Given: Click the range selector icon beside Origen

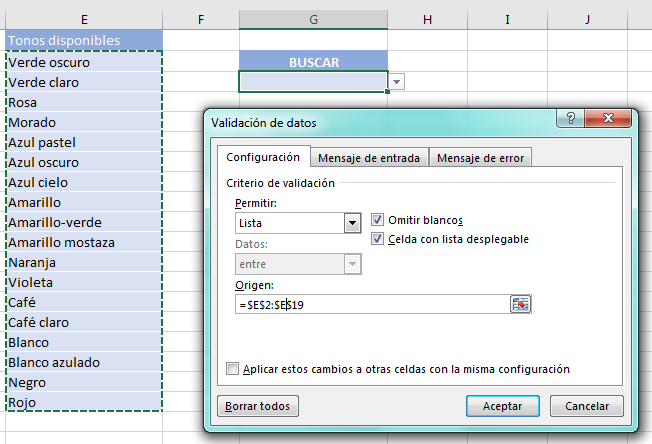Looking at the screenshot, I should coord(520,305).
